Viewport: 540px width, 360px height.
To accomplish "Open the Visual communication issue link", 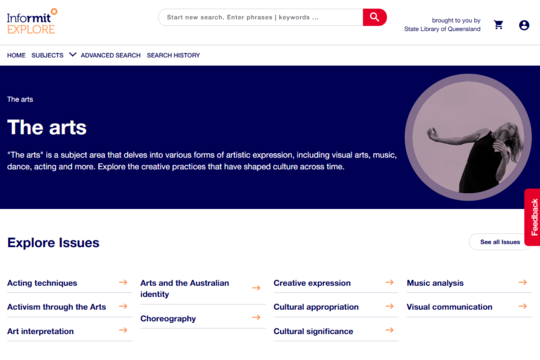I will tap(449, 307).
